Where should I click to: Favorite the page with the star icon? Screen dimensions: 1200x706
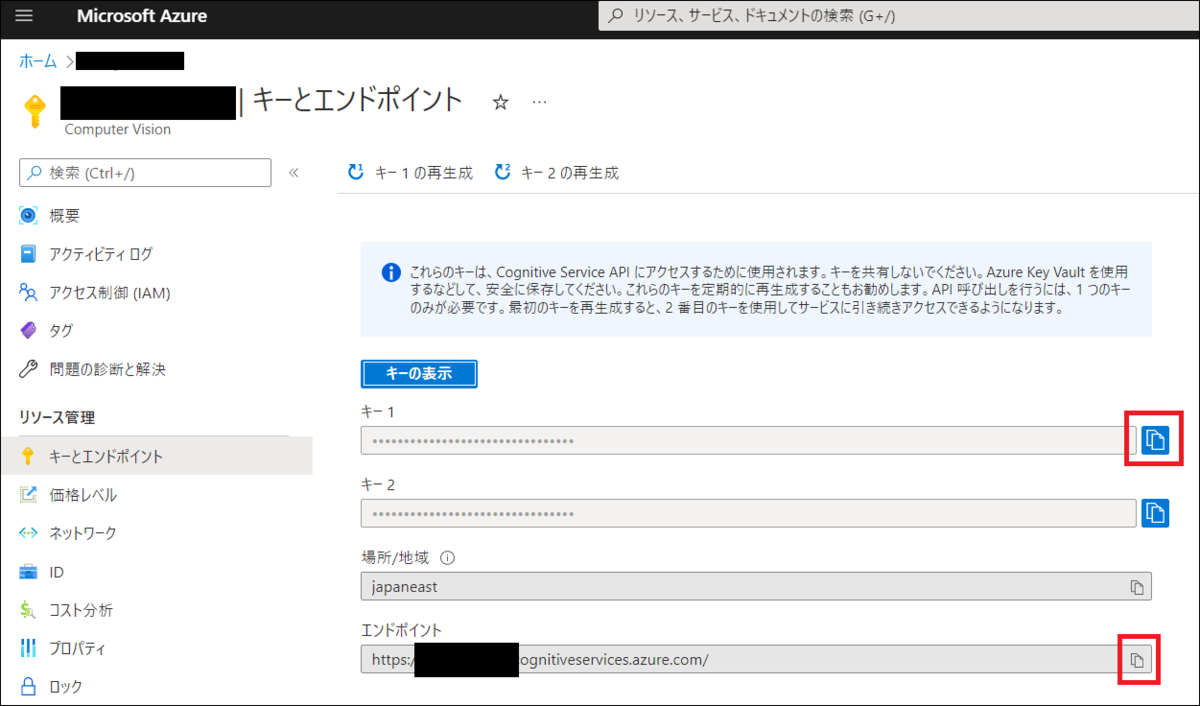coord(501,102)
